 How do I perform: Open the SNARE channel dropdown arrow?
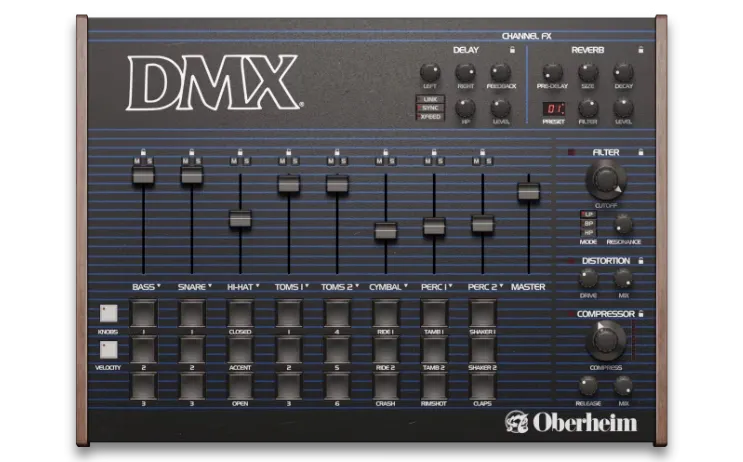(210, 286)
